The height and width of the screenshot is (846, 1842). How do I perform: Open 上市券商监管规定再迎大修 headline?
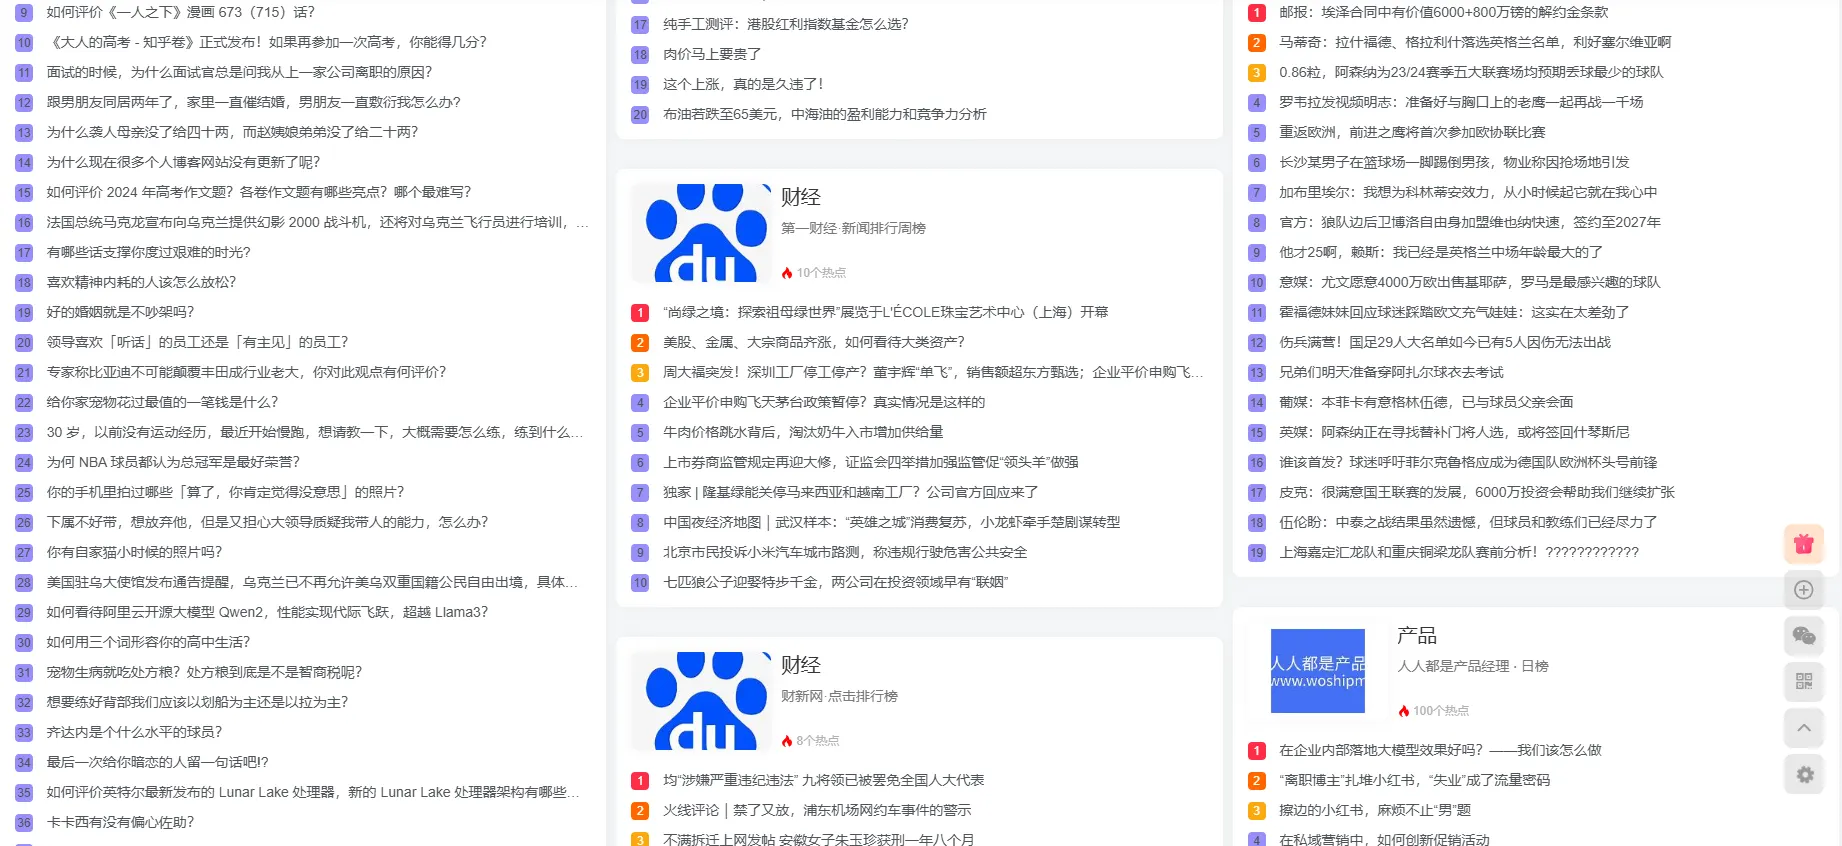(x=870, y=462)
